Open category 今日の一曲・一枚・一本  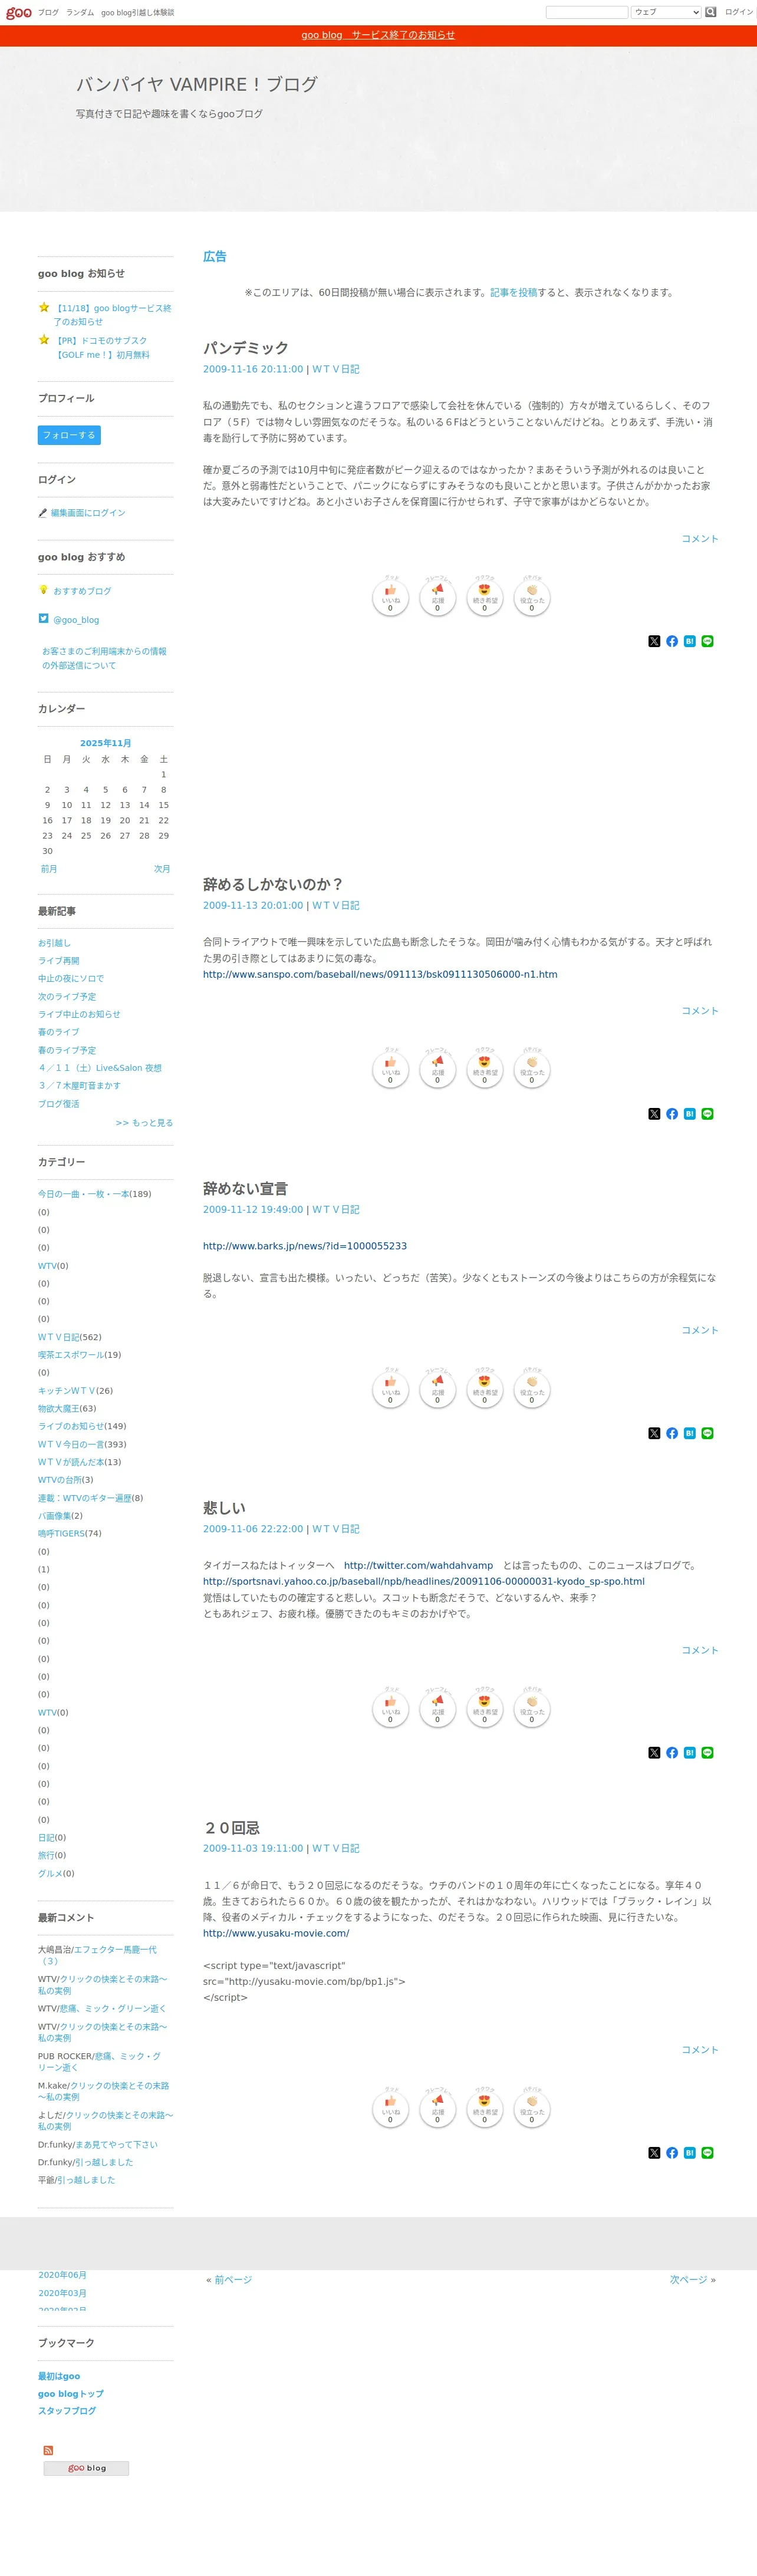(83, 1194)
